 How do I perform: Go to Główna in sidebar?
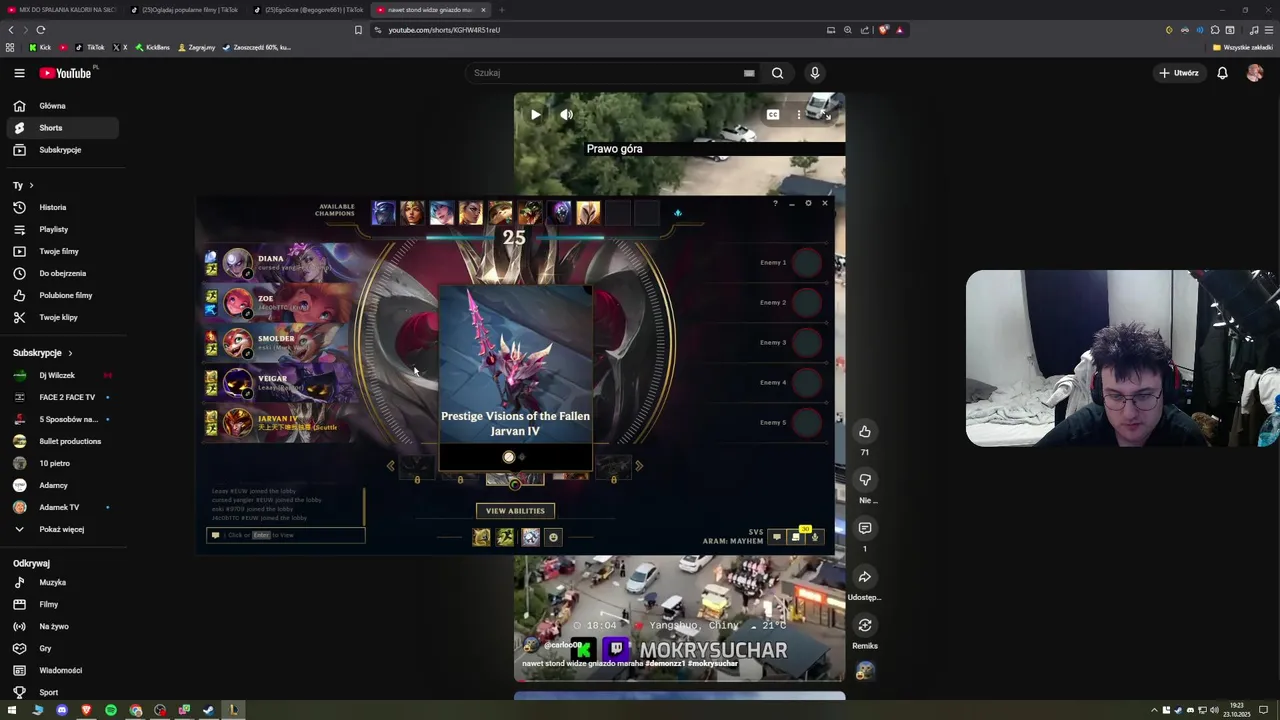click(x=60, y=106)
